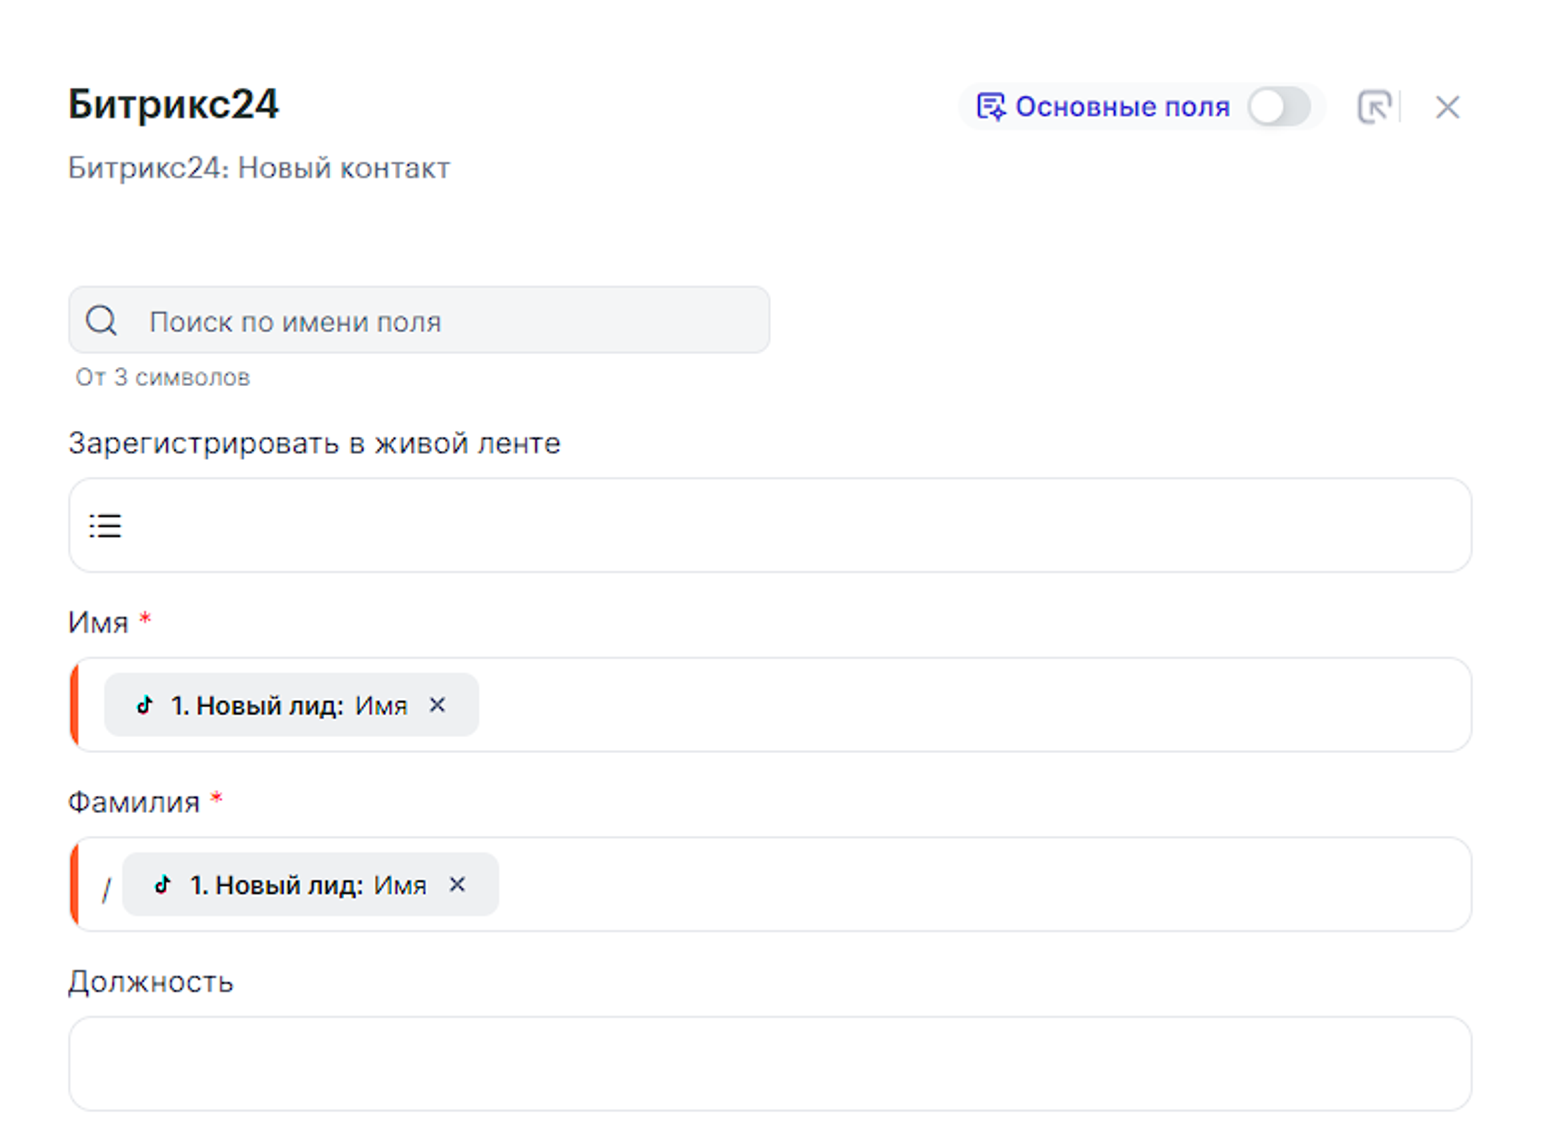
Task: Focus the Поиск по имени поля search box
Action: [x=419, y=320]
